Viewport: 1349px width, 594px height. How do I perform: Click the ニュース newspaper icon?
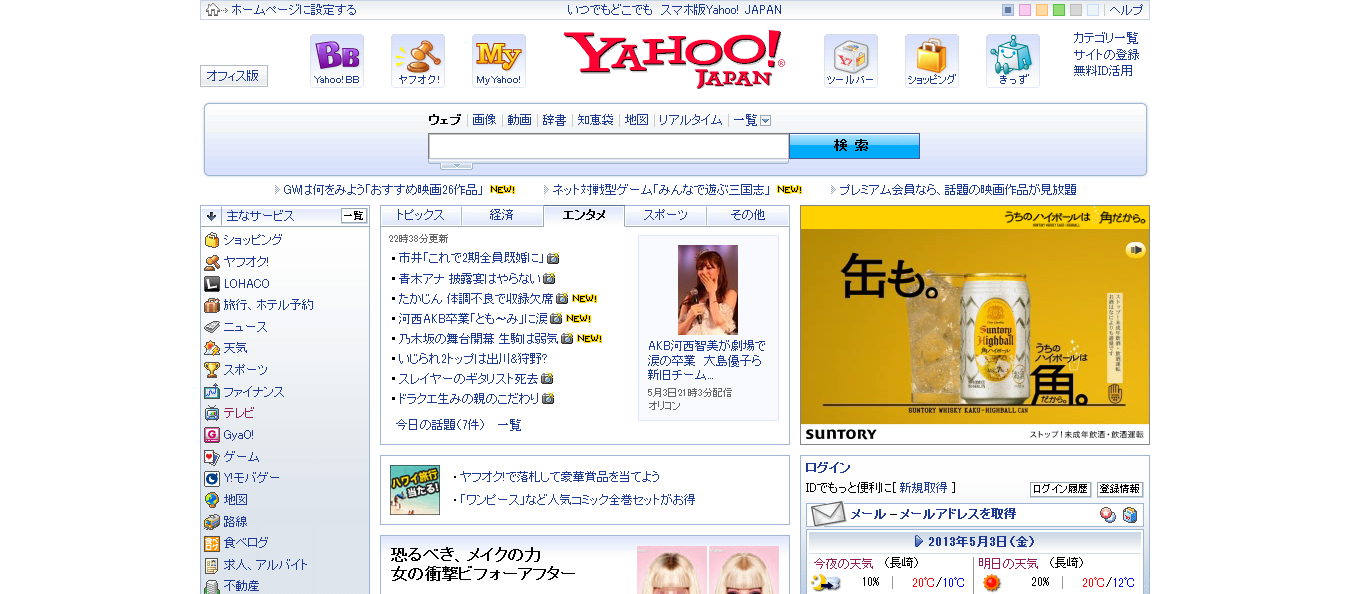click(x=212, y=327)
